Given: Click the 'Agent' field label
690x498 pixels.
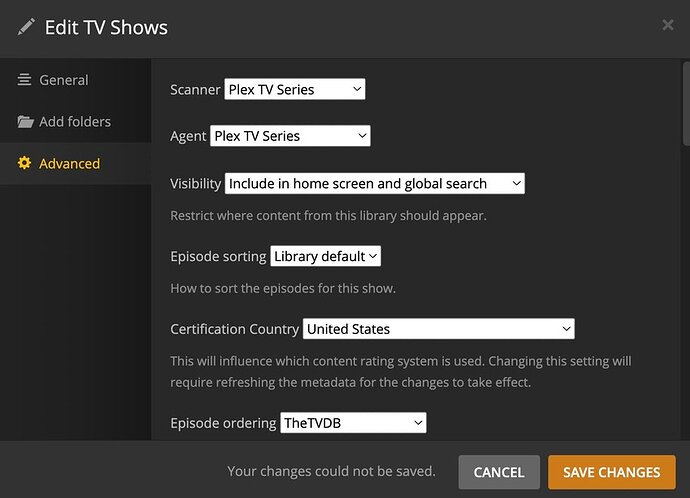Looking at the screenshot, I should 188,136.
